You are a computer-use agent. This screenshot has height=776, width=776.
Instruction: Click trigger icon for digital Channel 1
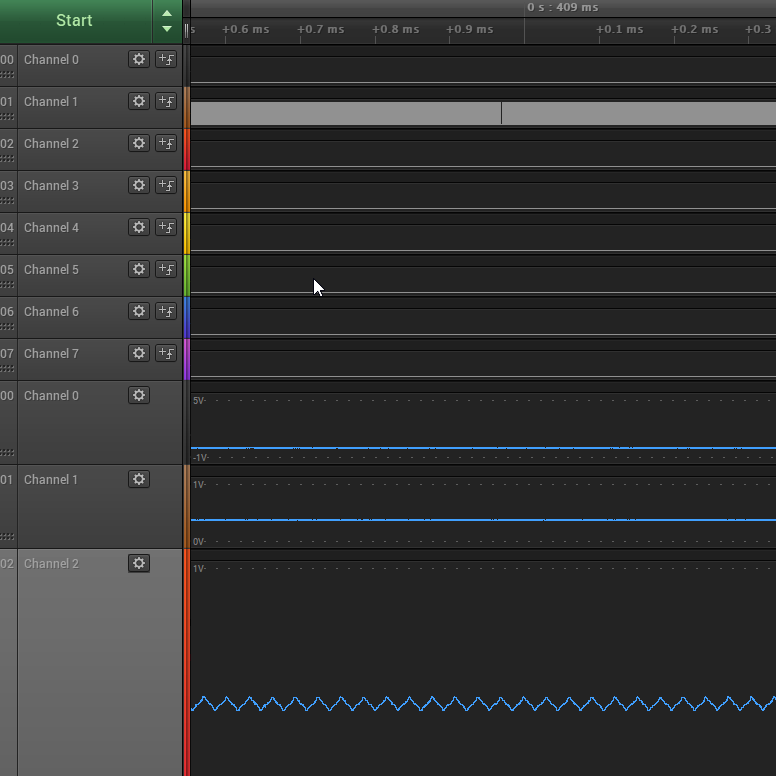pos(166,101)
